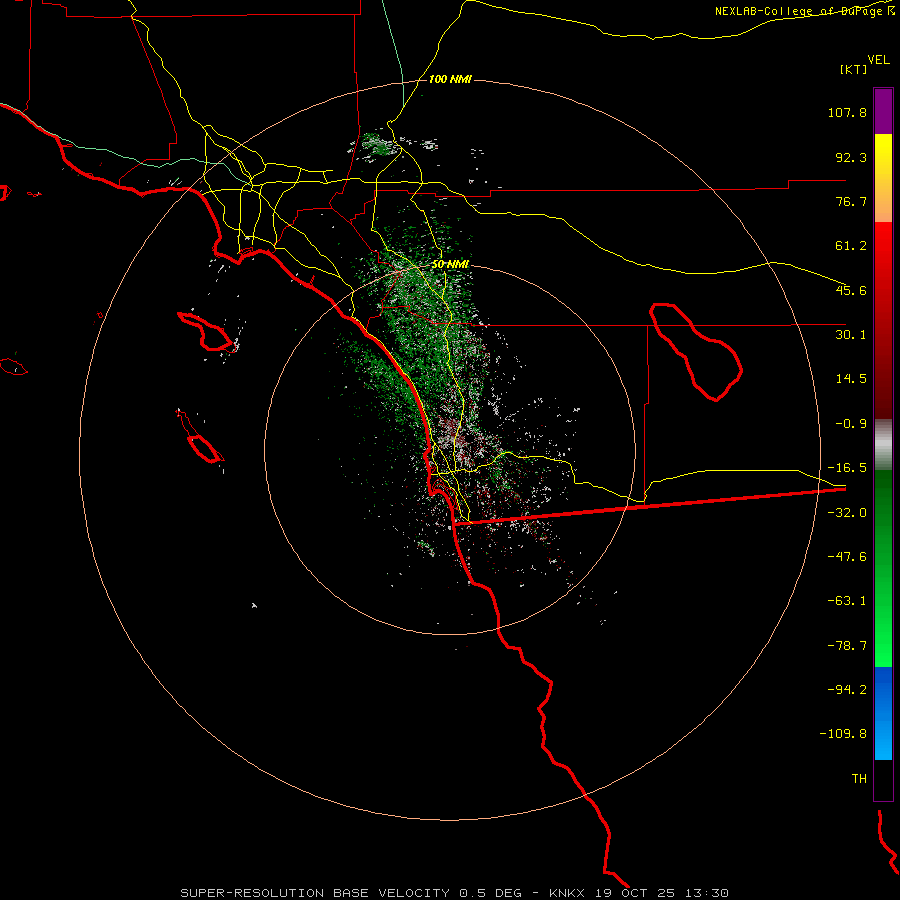
Task: Select the 30.1 scale value
Action: [x=851, y=335]
